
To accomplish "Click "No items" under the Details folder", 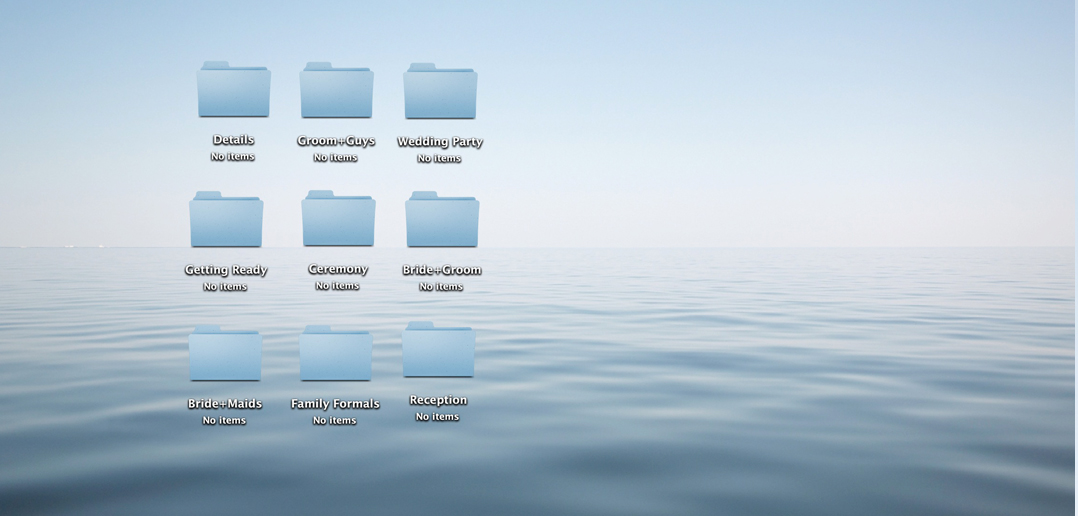I will coord(233,157).
